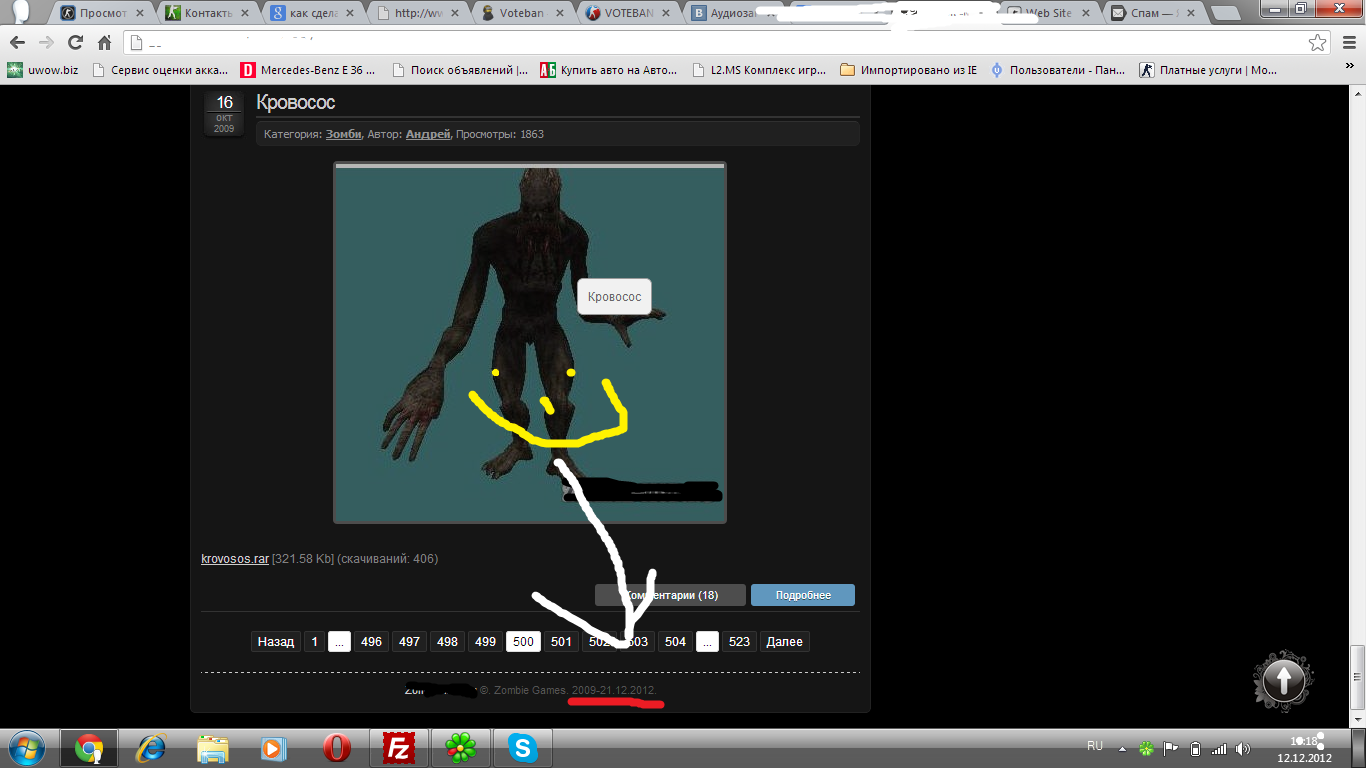Screen dimensions: 1366x768
Task: Open ICQ flower icon in taskbar
Action: pos(460,748)
